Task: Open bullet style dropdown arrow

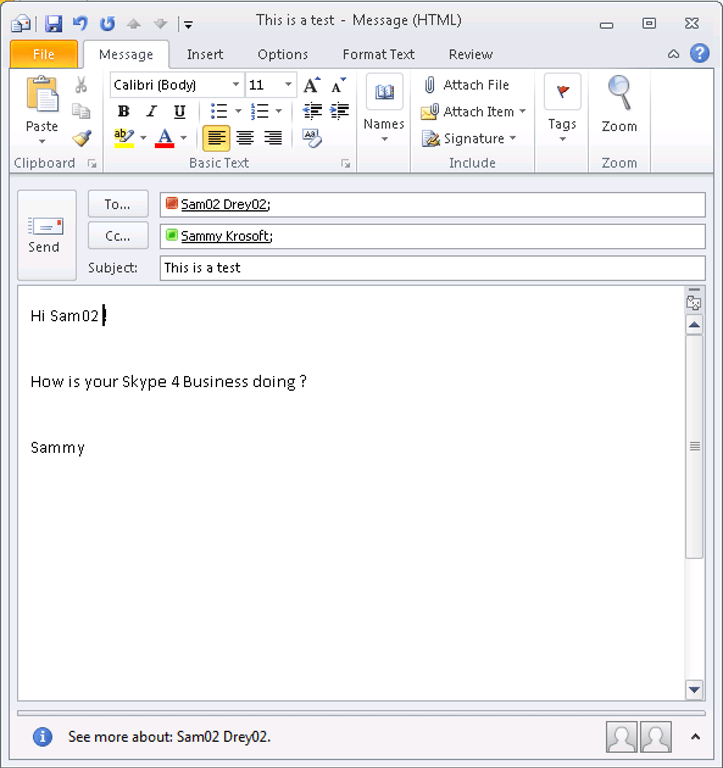Action: click(239, 112)
